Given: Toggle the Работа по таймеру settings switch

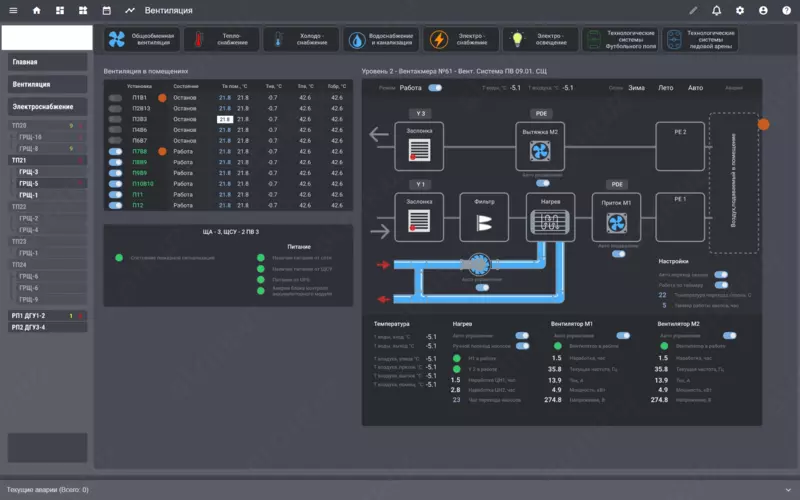Looking at the screenshot, I should [721, 285].
